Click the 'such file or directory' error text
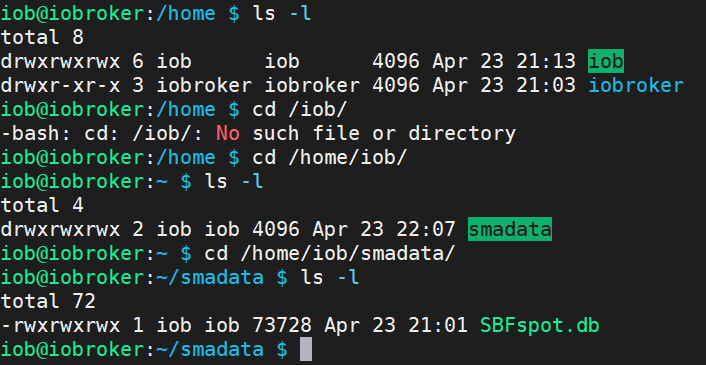This screenshot has height=365, width=706. (x=384, y=133)
